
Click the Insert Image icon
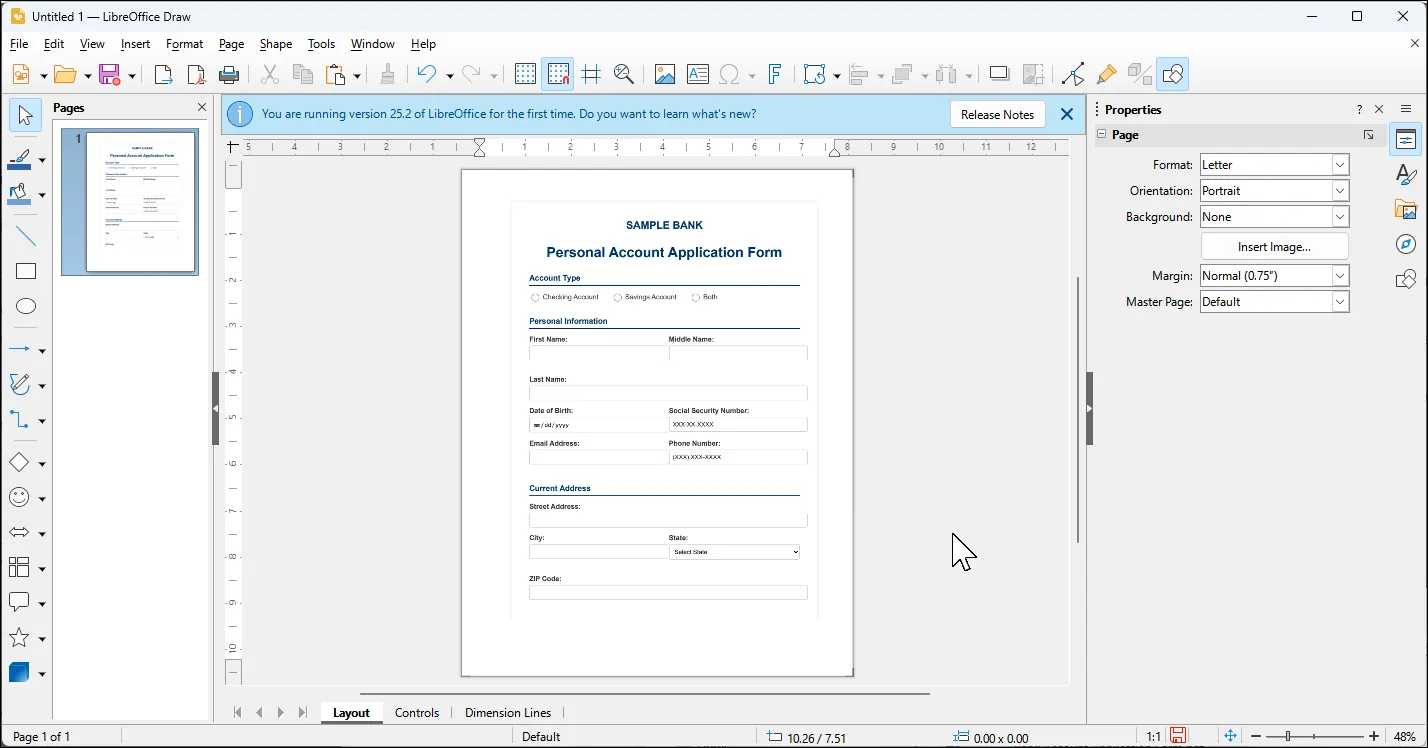coord(664,74)
